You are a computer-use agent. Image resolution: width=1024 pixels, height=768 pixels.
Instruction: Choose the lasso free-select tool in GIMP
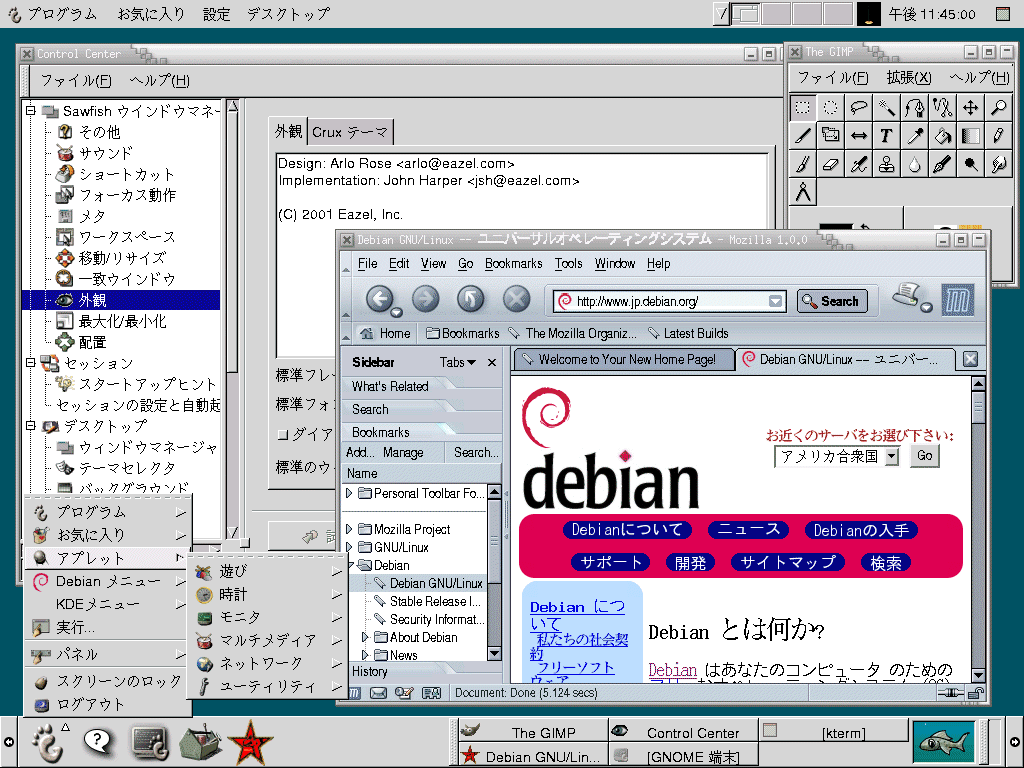(859, 107)
